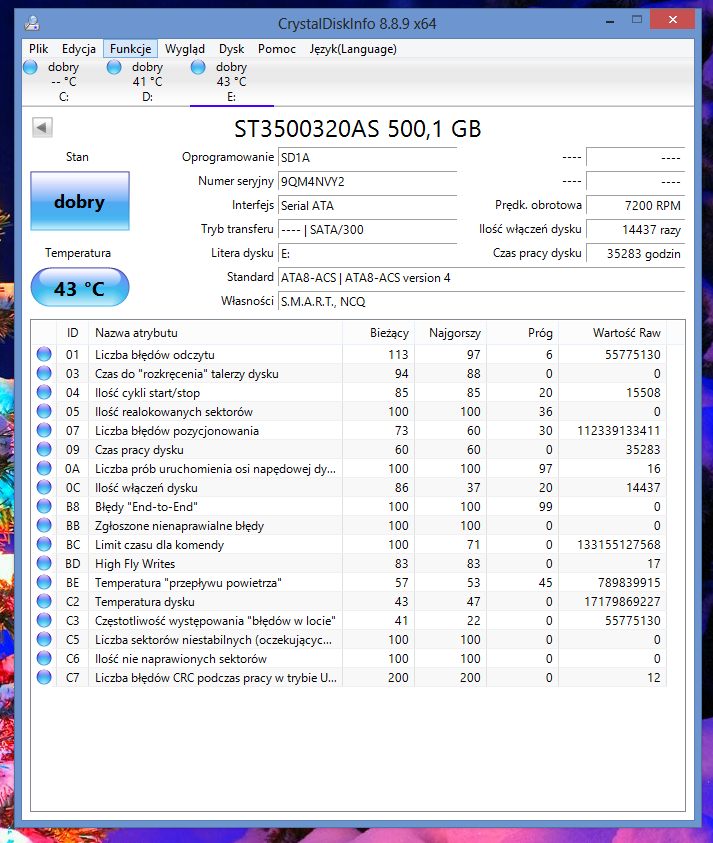713x843 pixels.
Task: Click the previous disk arrow button
Action: pos(42,127)
